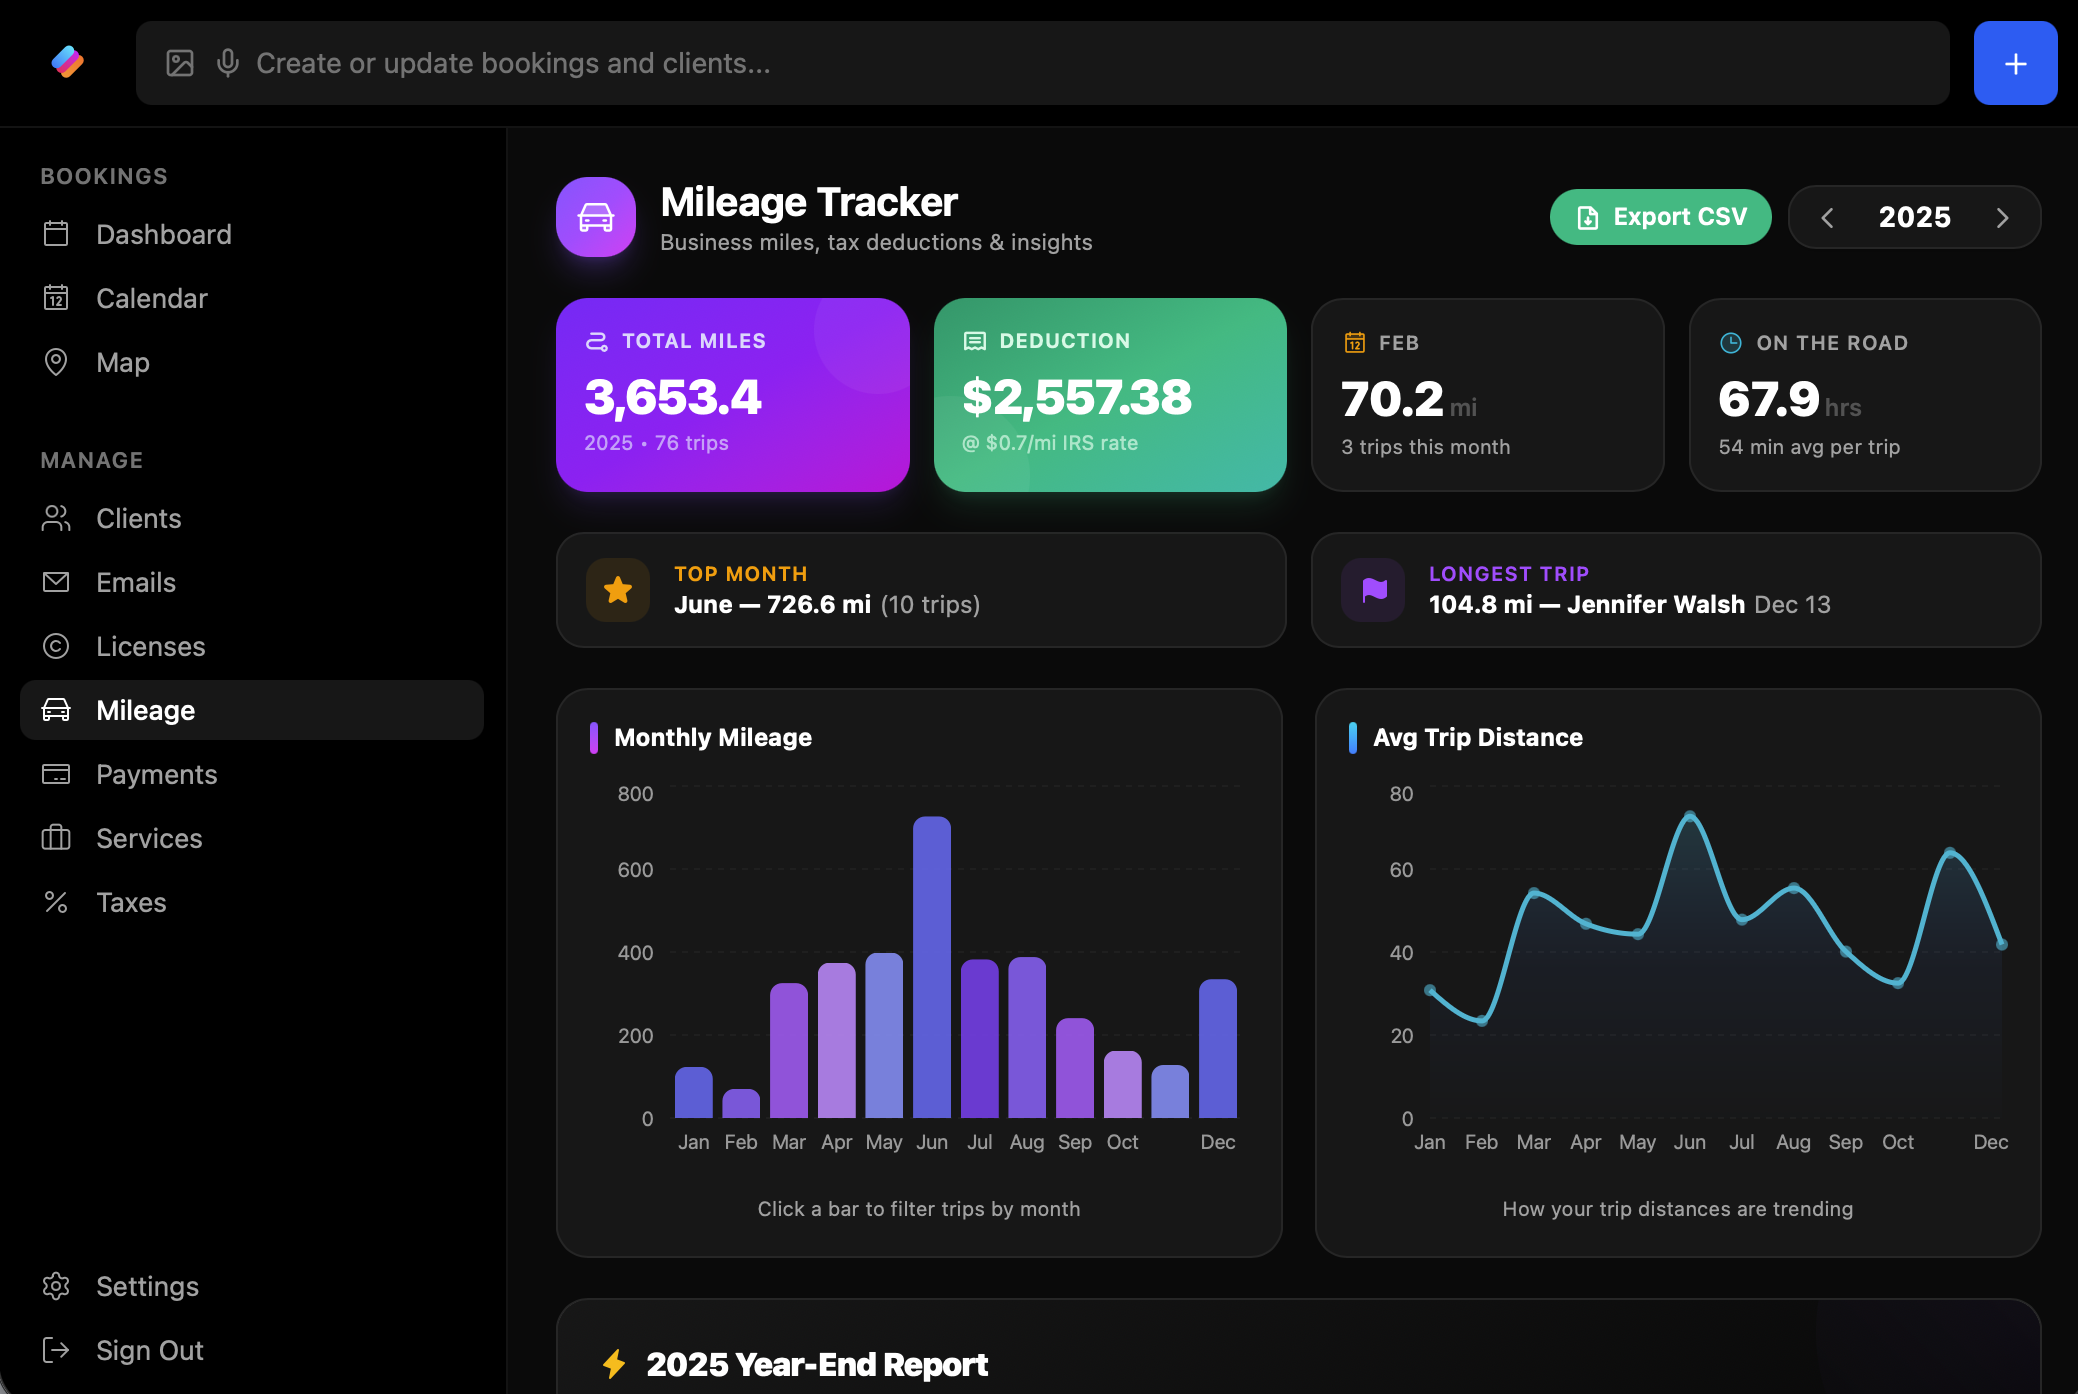Click the left chevron to view previous year
Image resolution: width=2078 pixels, height=1394 pixels.
pyautogui.click(x=1829, y=217)
